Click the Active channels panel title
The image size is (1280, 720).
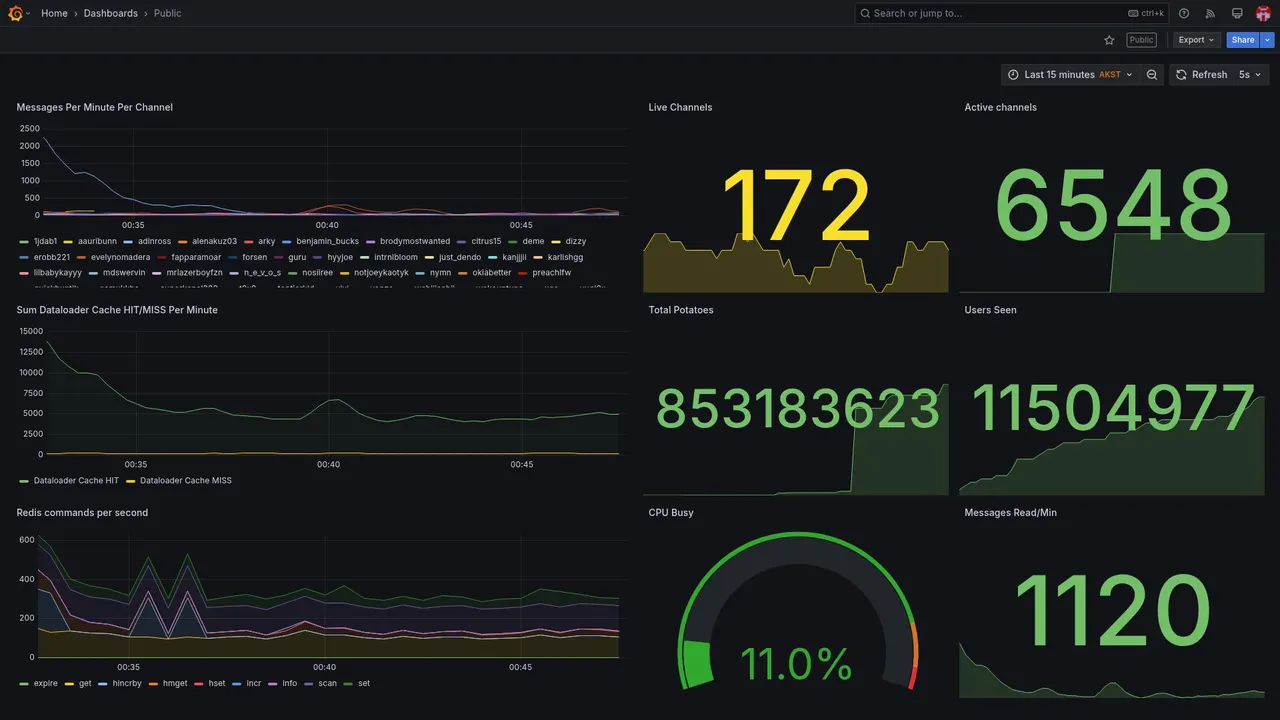1001,107
